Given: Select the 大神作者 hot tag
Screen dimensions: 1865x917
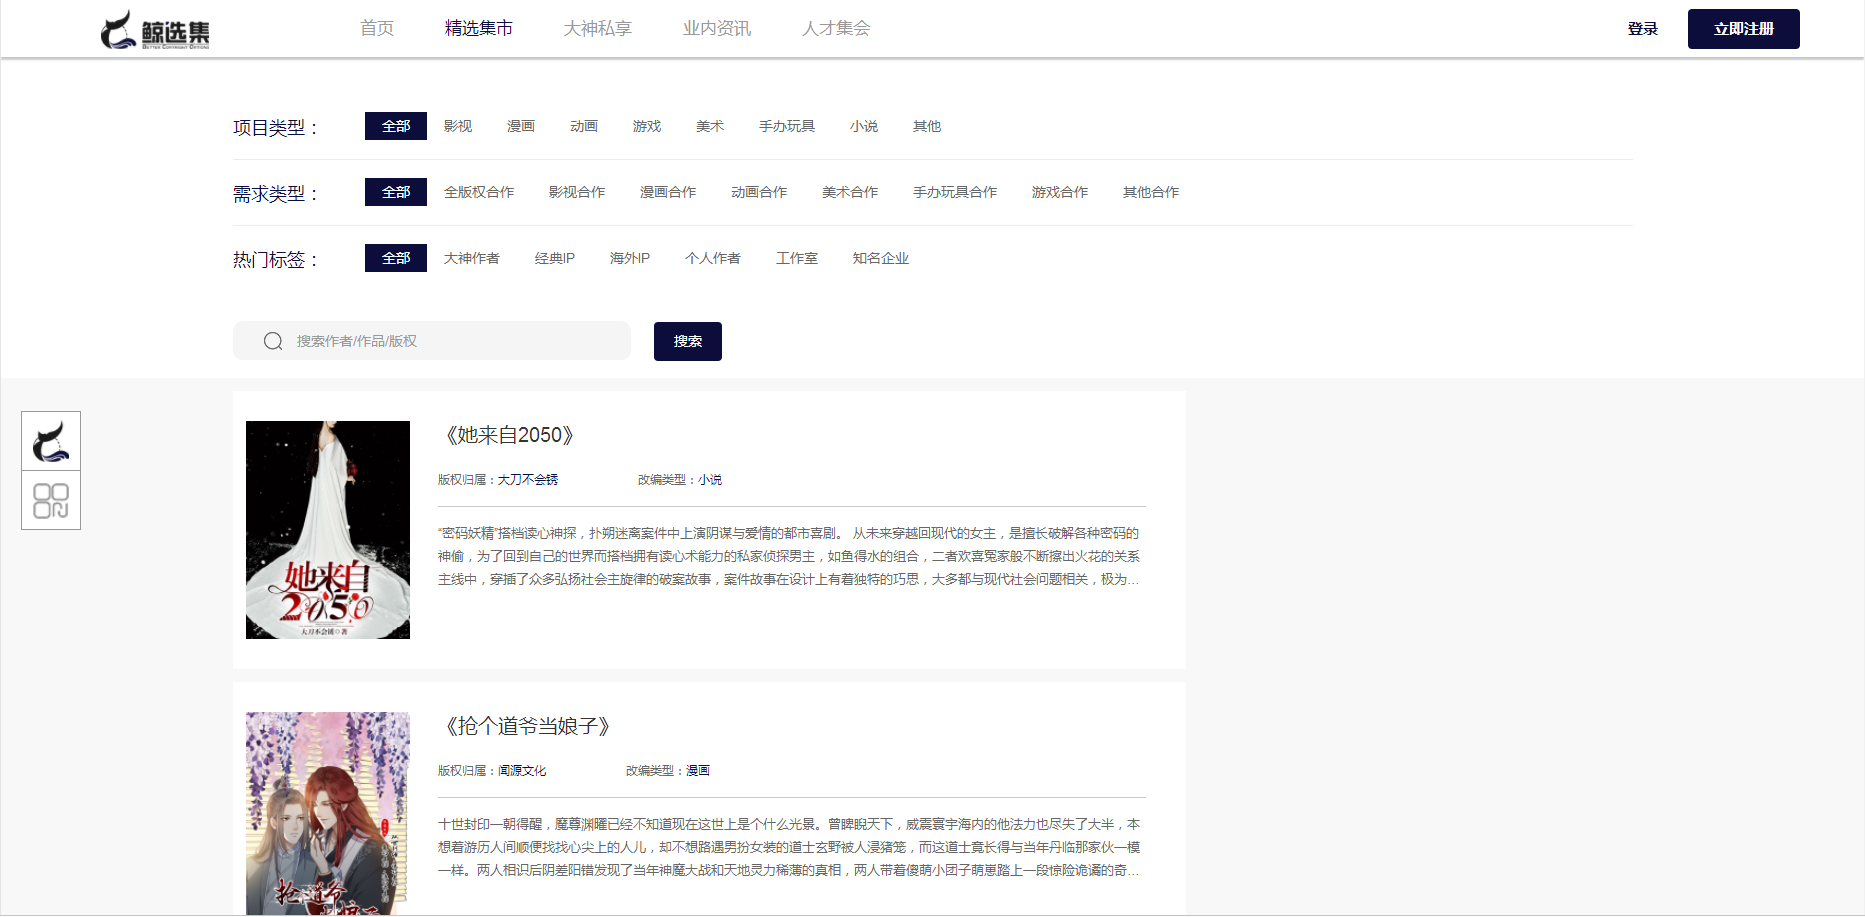Looking at the screenshot, I should [471, 258].
